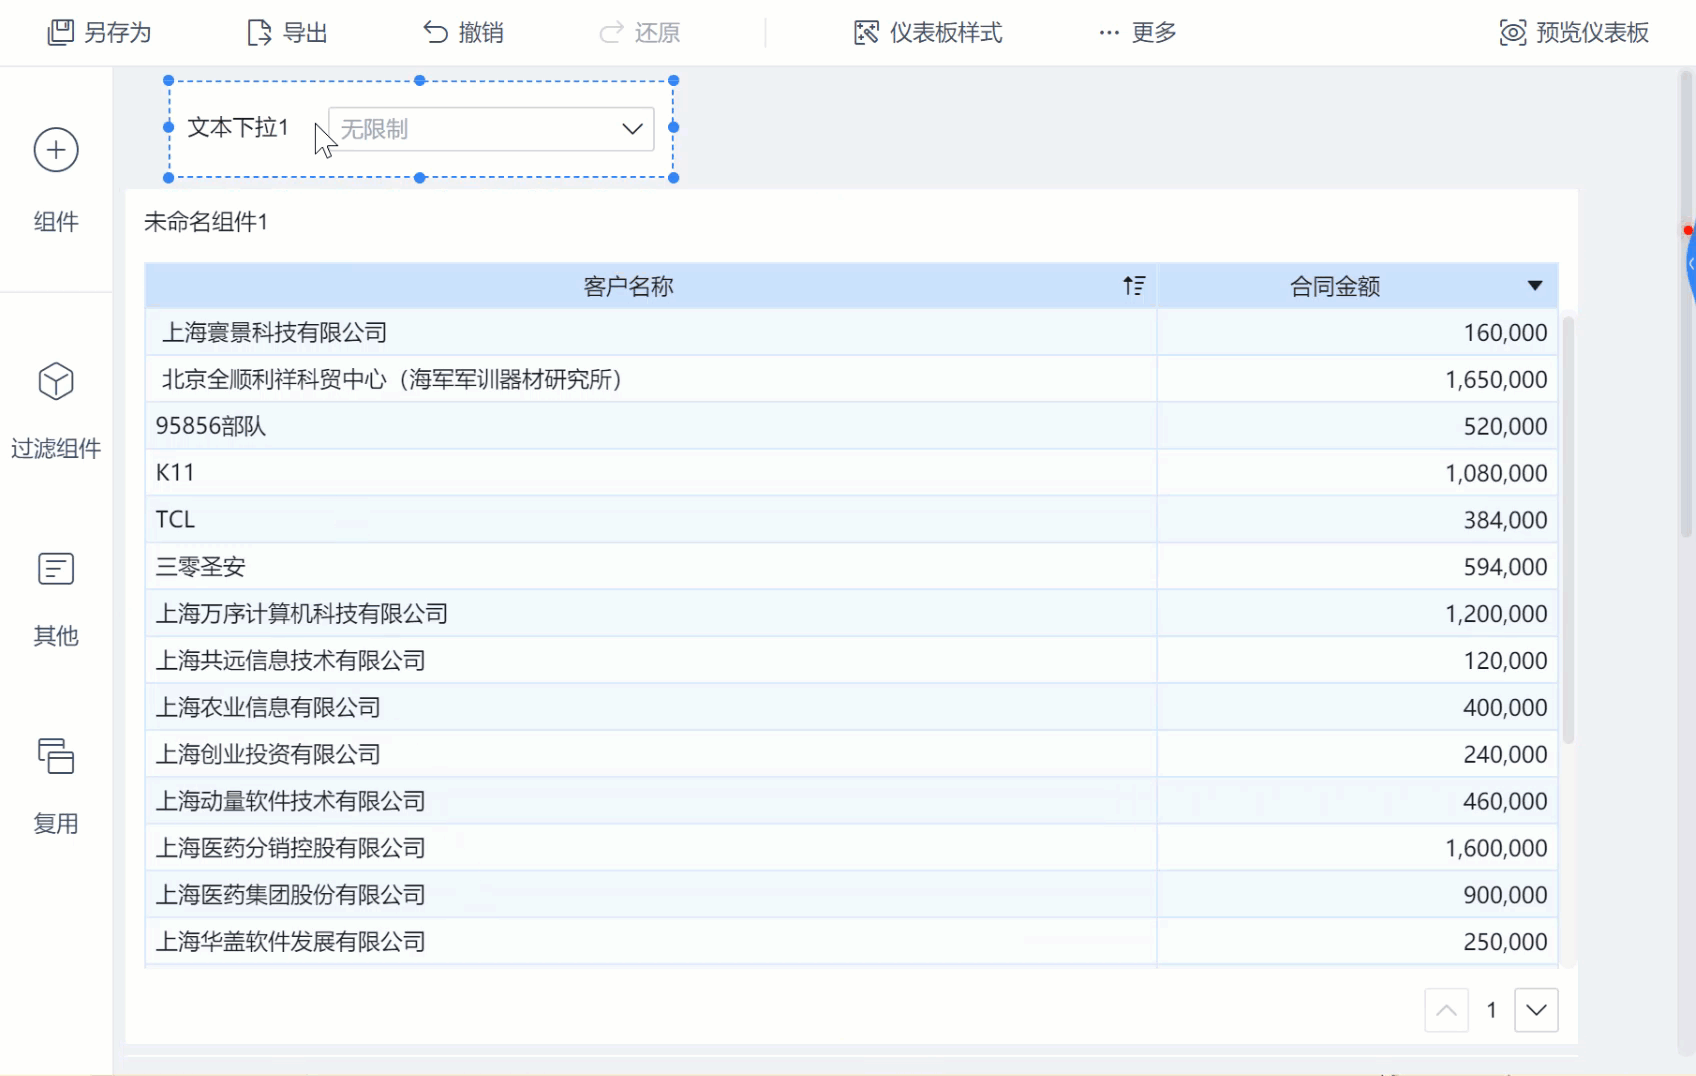Add a component with the plus icon
The image size is (1696, 1076).
point(56,150)
